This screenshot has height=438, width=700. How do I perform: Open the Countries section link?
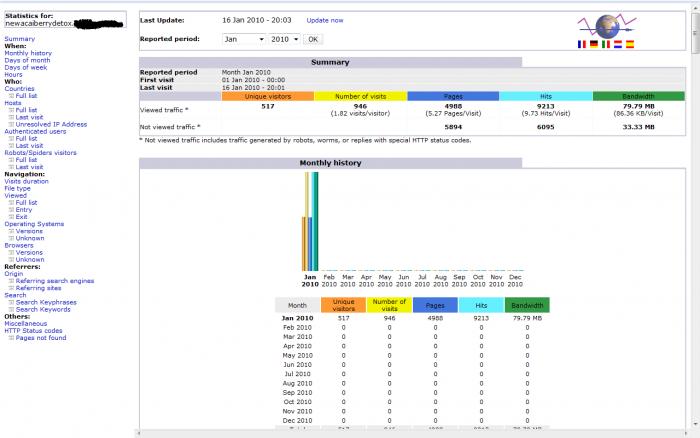pyautogui.click(x=19, y=88)
